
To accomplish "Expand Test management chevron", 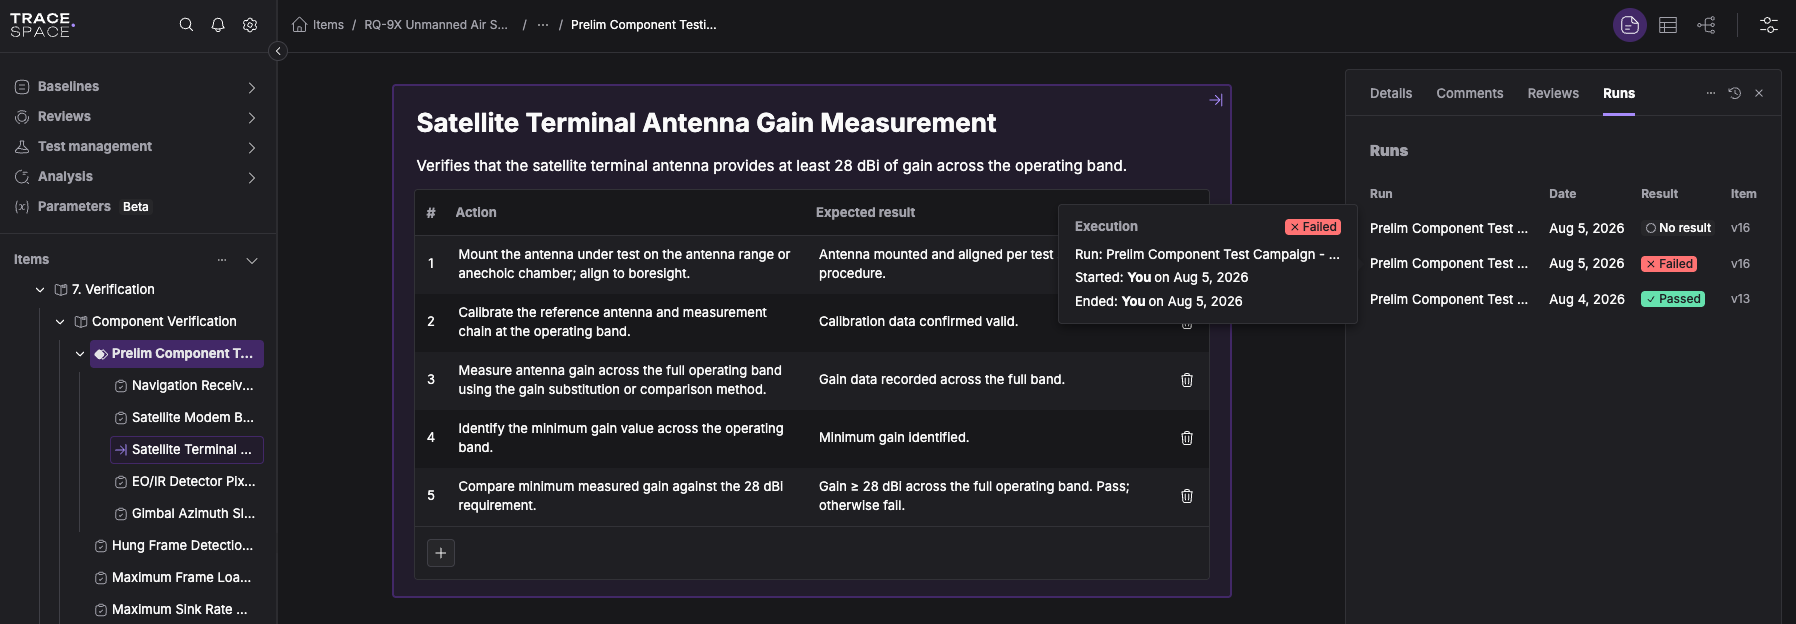I will 252,148.
